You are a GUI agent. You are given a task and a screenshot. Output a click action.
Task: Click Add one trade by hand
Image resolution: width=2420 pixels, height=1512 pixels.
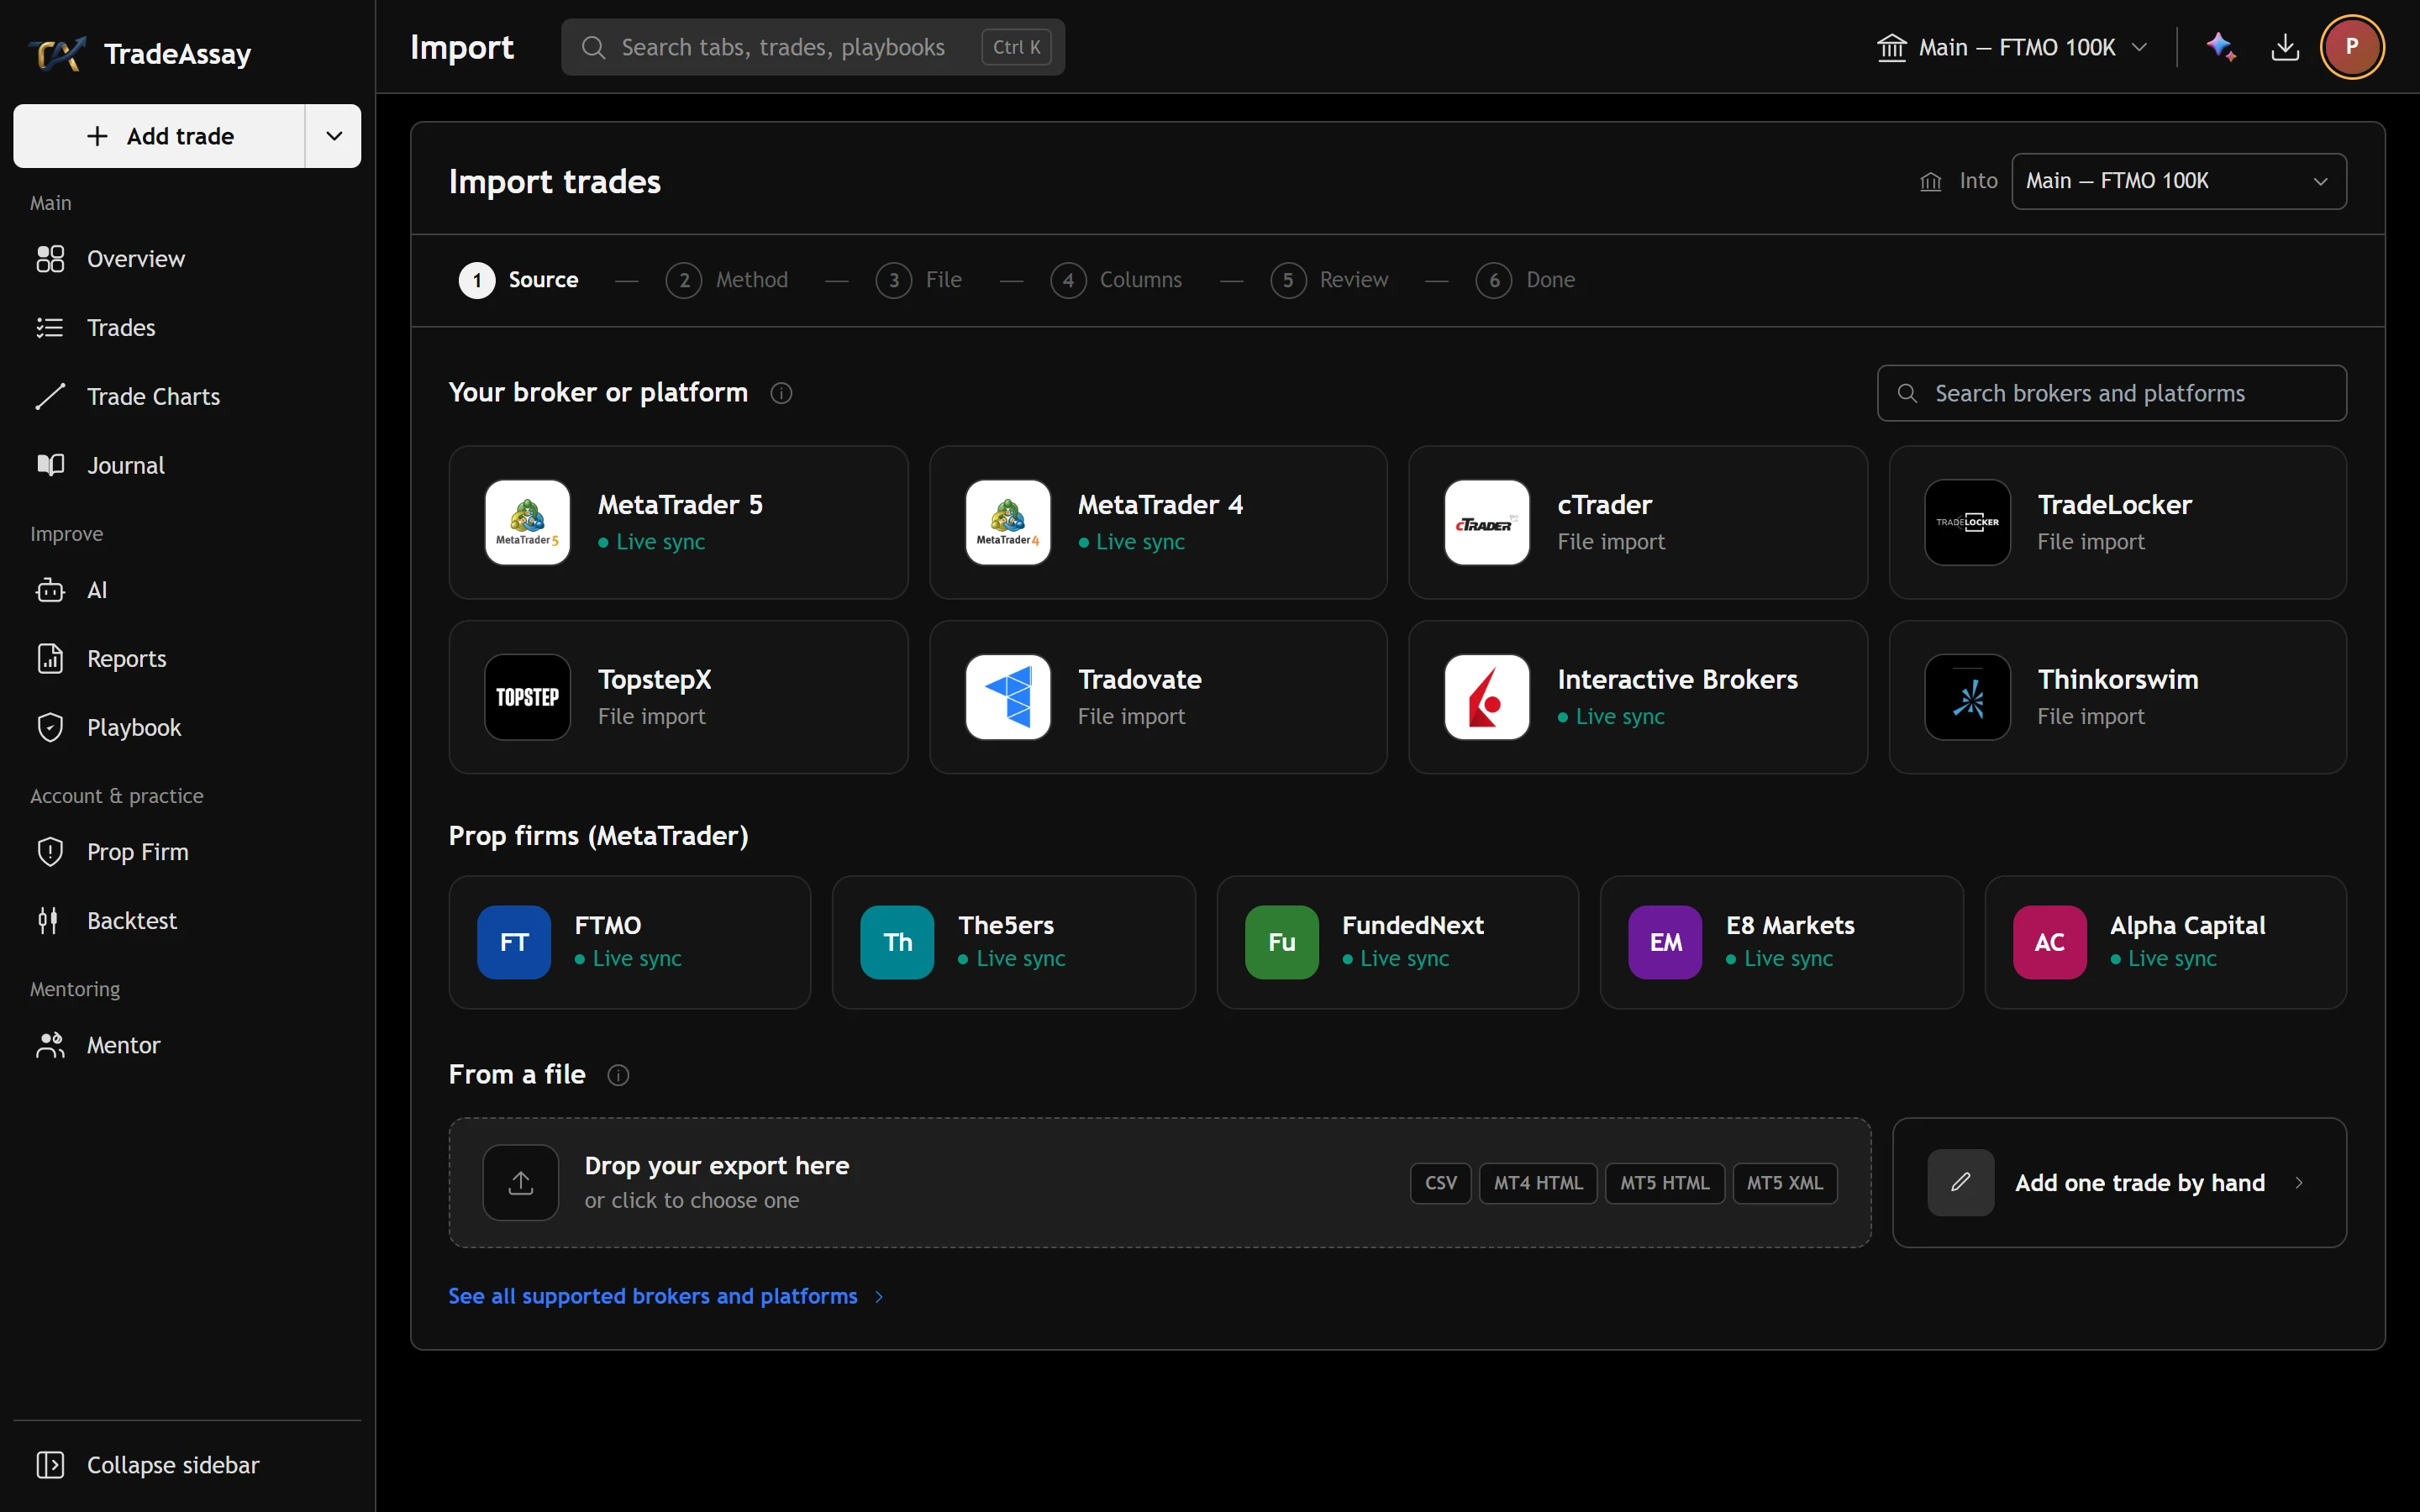point(2119,1182)
